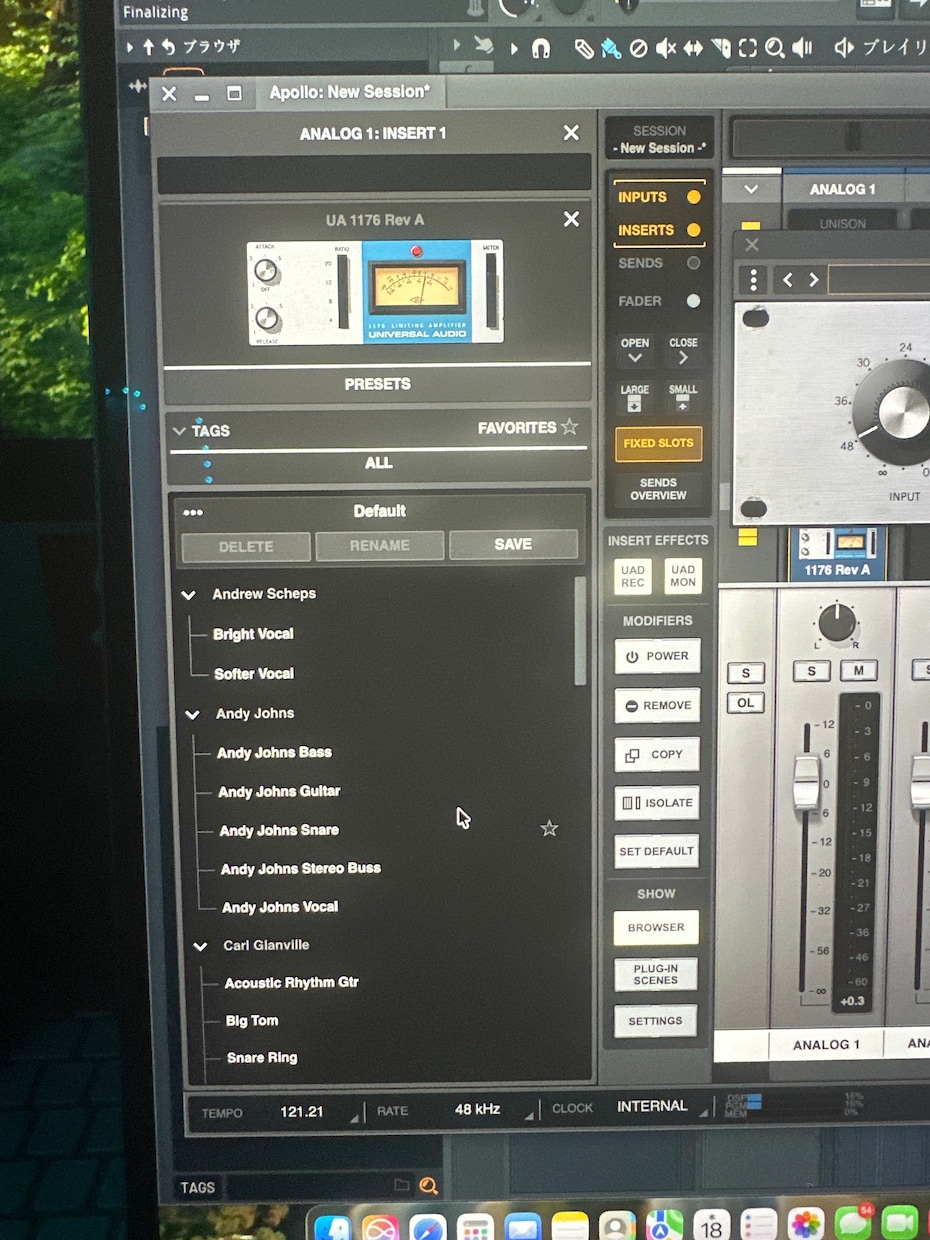
Task: Select the Andy Johns Stereo Buss preset
Action: pos(301,868)
